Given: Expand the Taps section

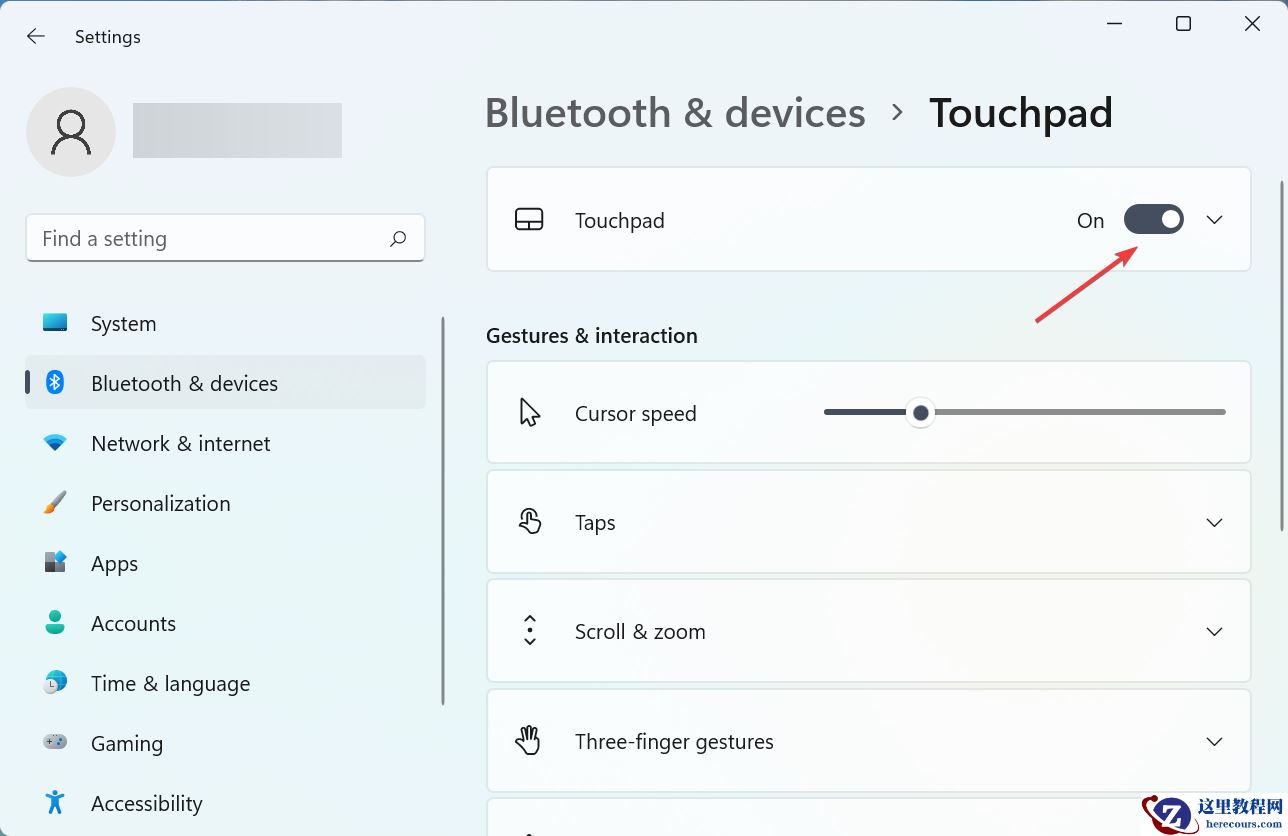Looking at the screenshot, I should tap(1214, 522).
